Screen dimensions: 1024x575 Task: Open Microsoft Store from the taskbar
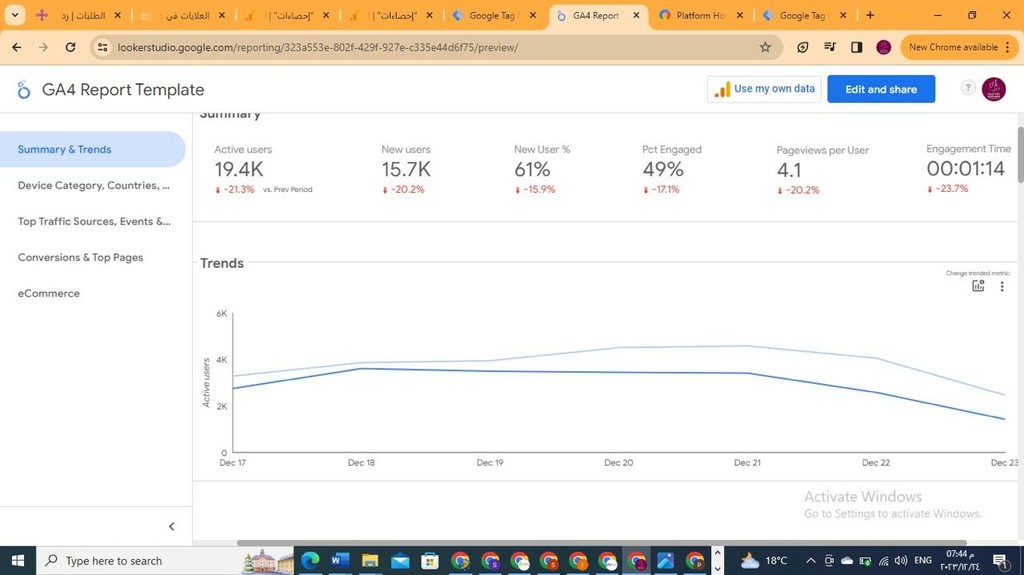(430, 561)
